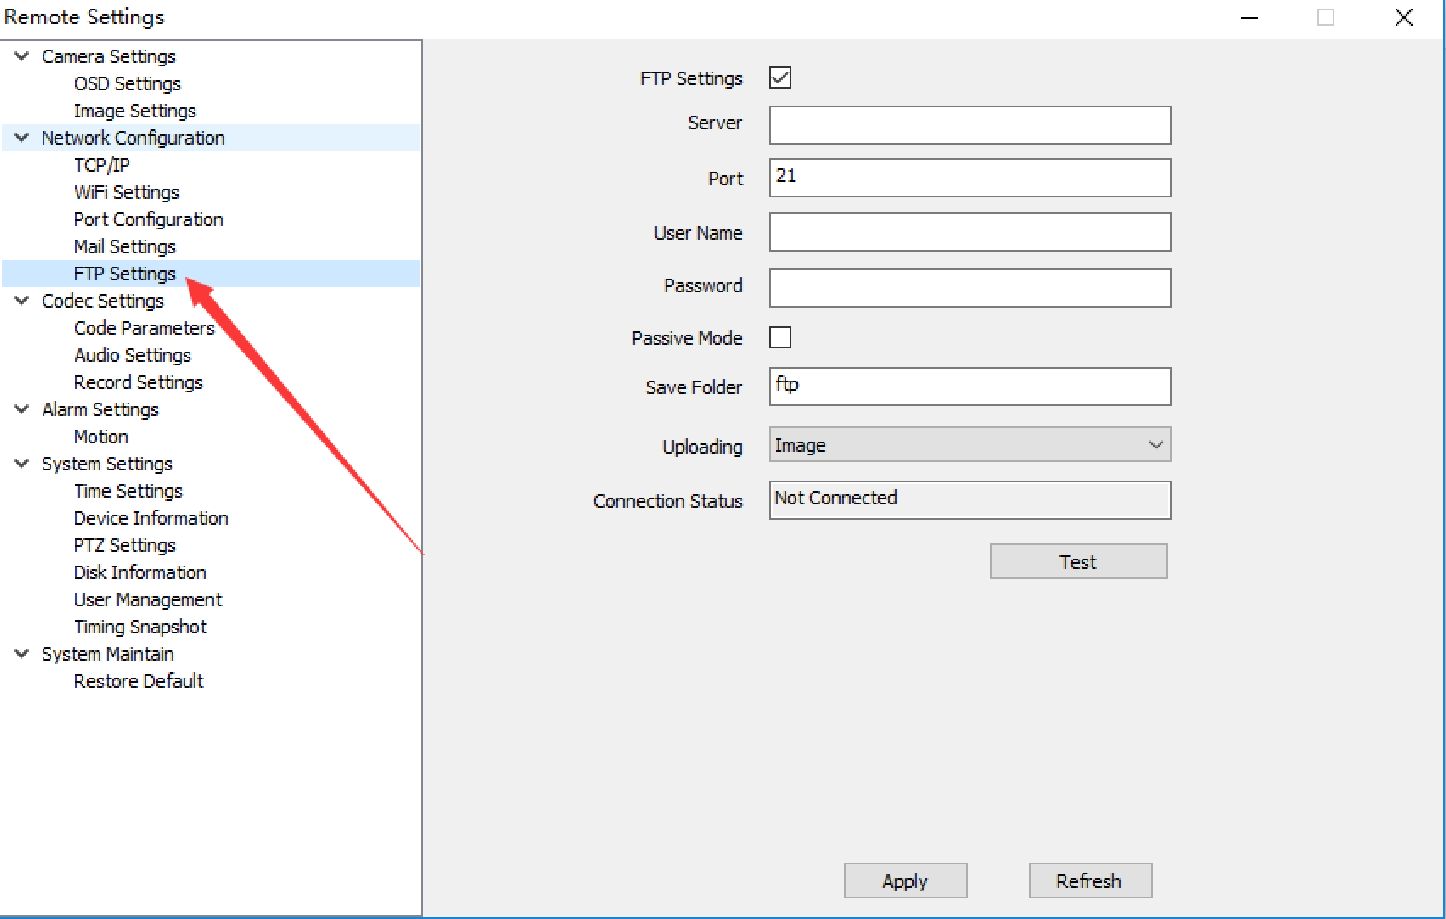Collapse the Codec Settings group arrow
1446x919 pixels.
(x=21, y=301)
